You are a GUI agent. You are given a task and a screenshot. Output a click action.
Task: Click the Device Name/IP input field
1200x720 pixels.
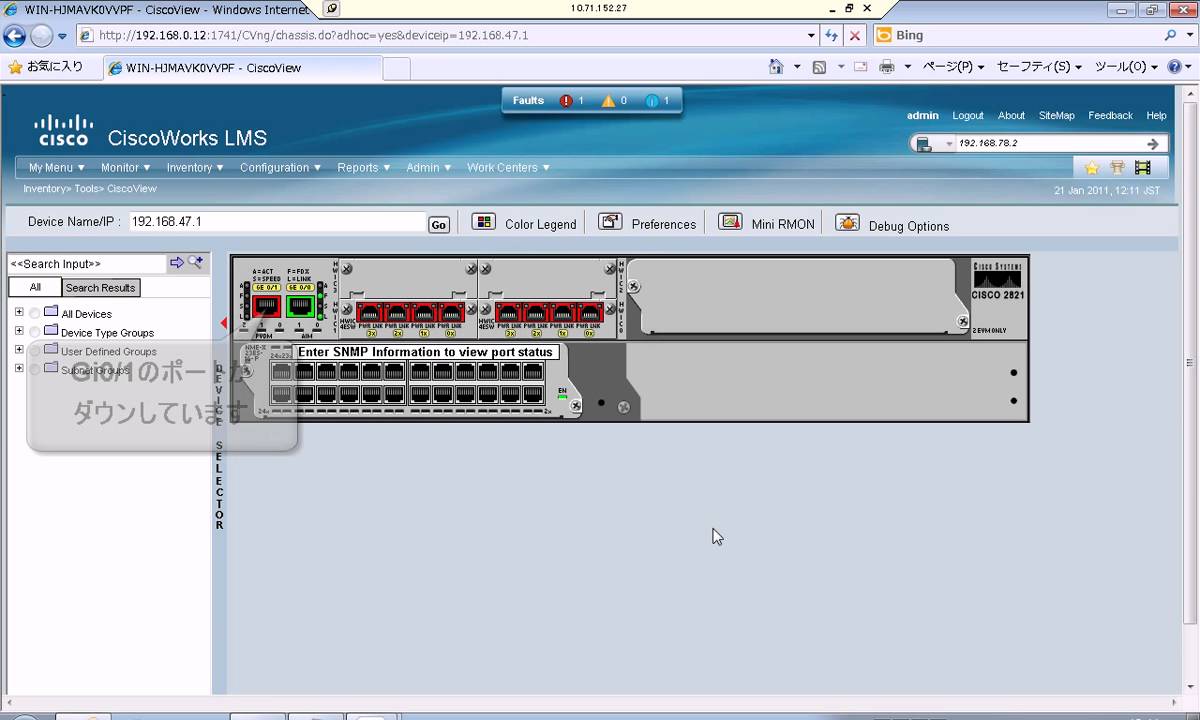coord(277,222)
